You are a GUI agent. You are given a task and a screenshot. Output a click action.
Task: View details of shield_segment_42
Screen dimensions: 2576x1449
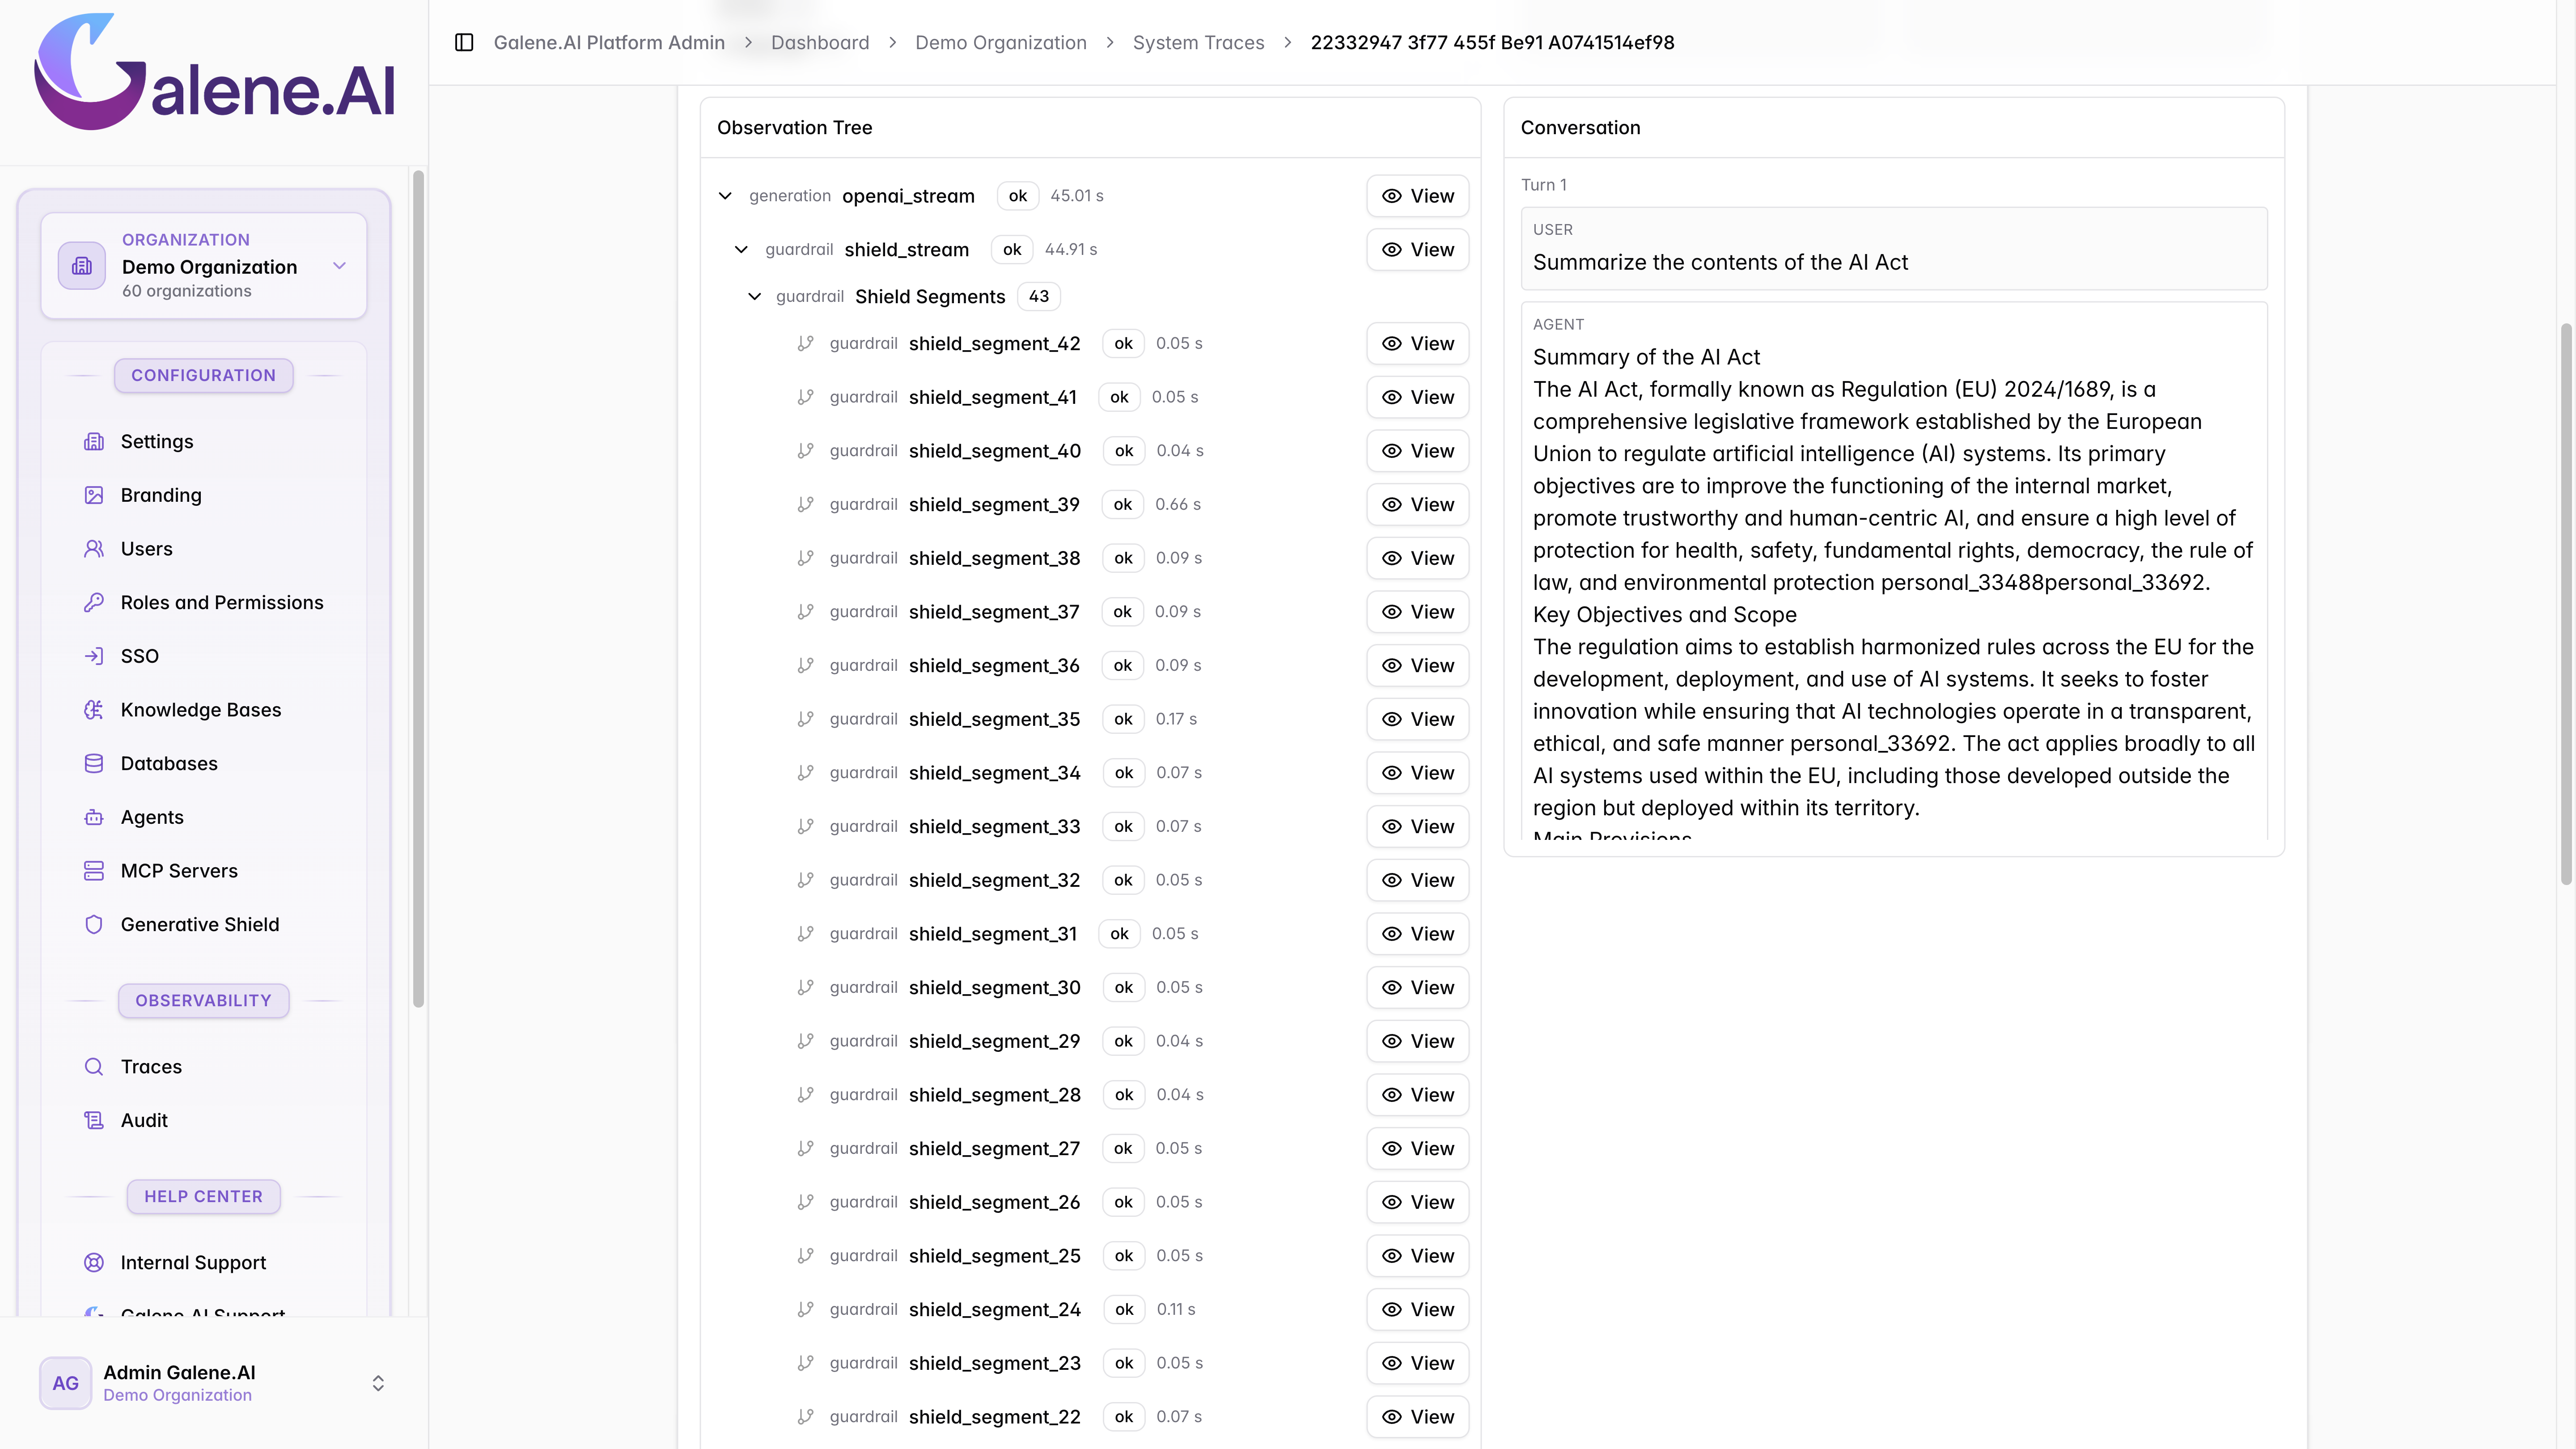1418,344
